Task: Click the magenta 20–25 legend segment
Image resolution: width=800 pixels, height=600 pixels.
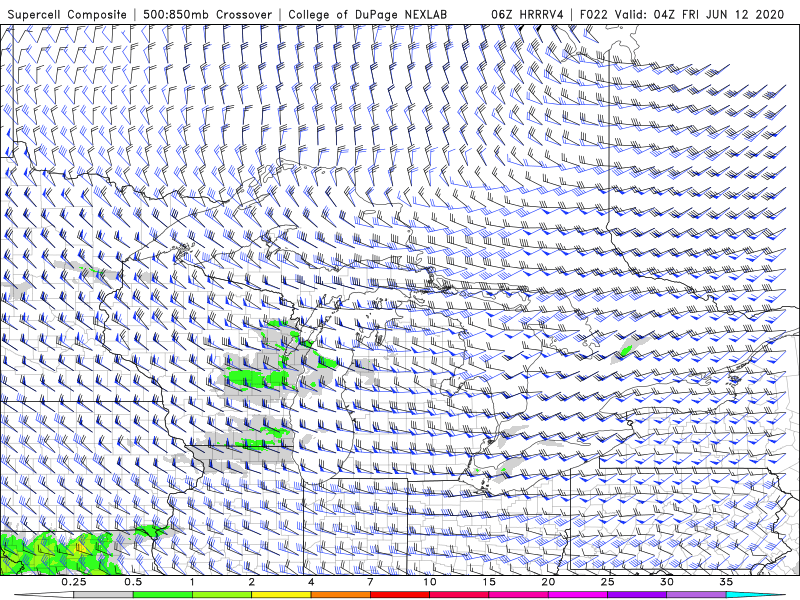Action: pyautogui.click(x=578, y=595)
